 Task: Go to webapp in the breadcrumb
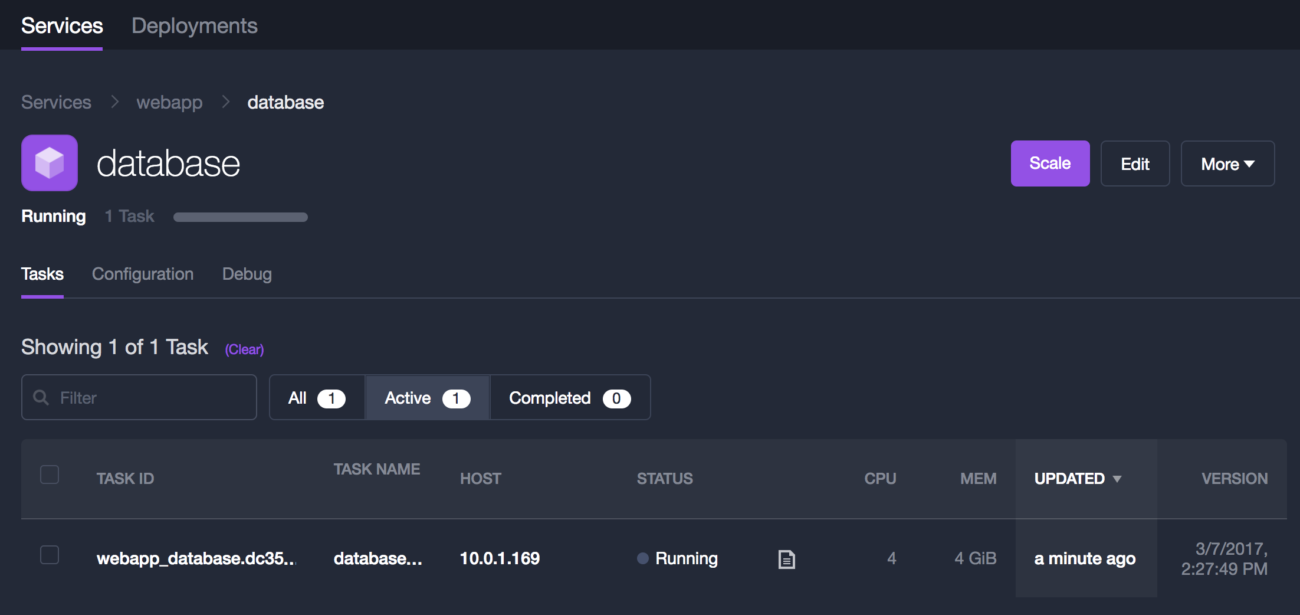click(x=169, y=102)
